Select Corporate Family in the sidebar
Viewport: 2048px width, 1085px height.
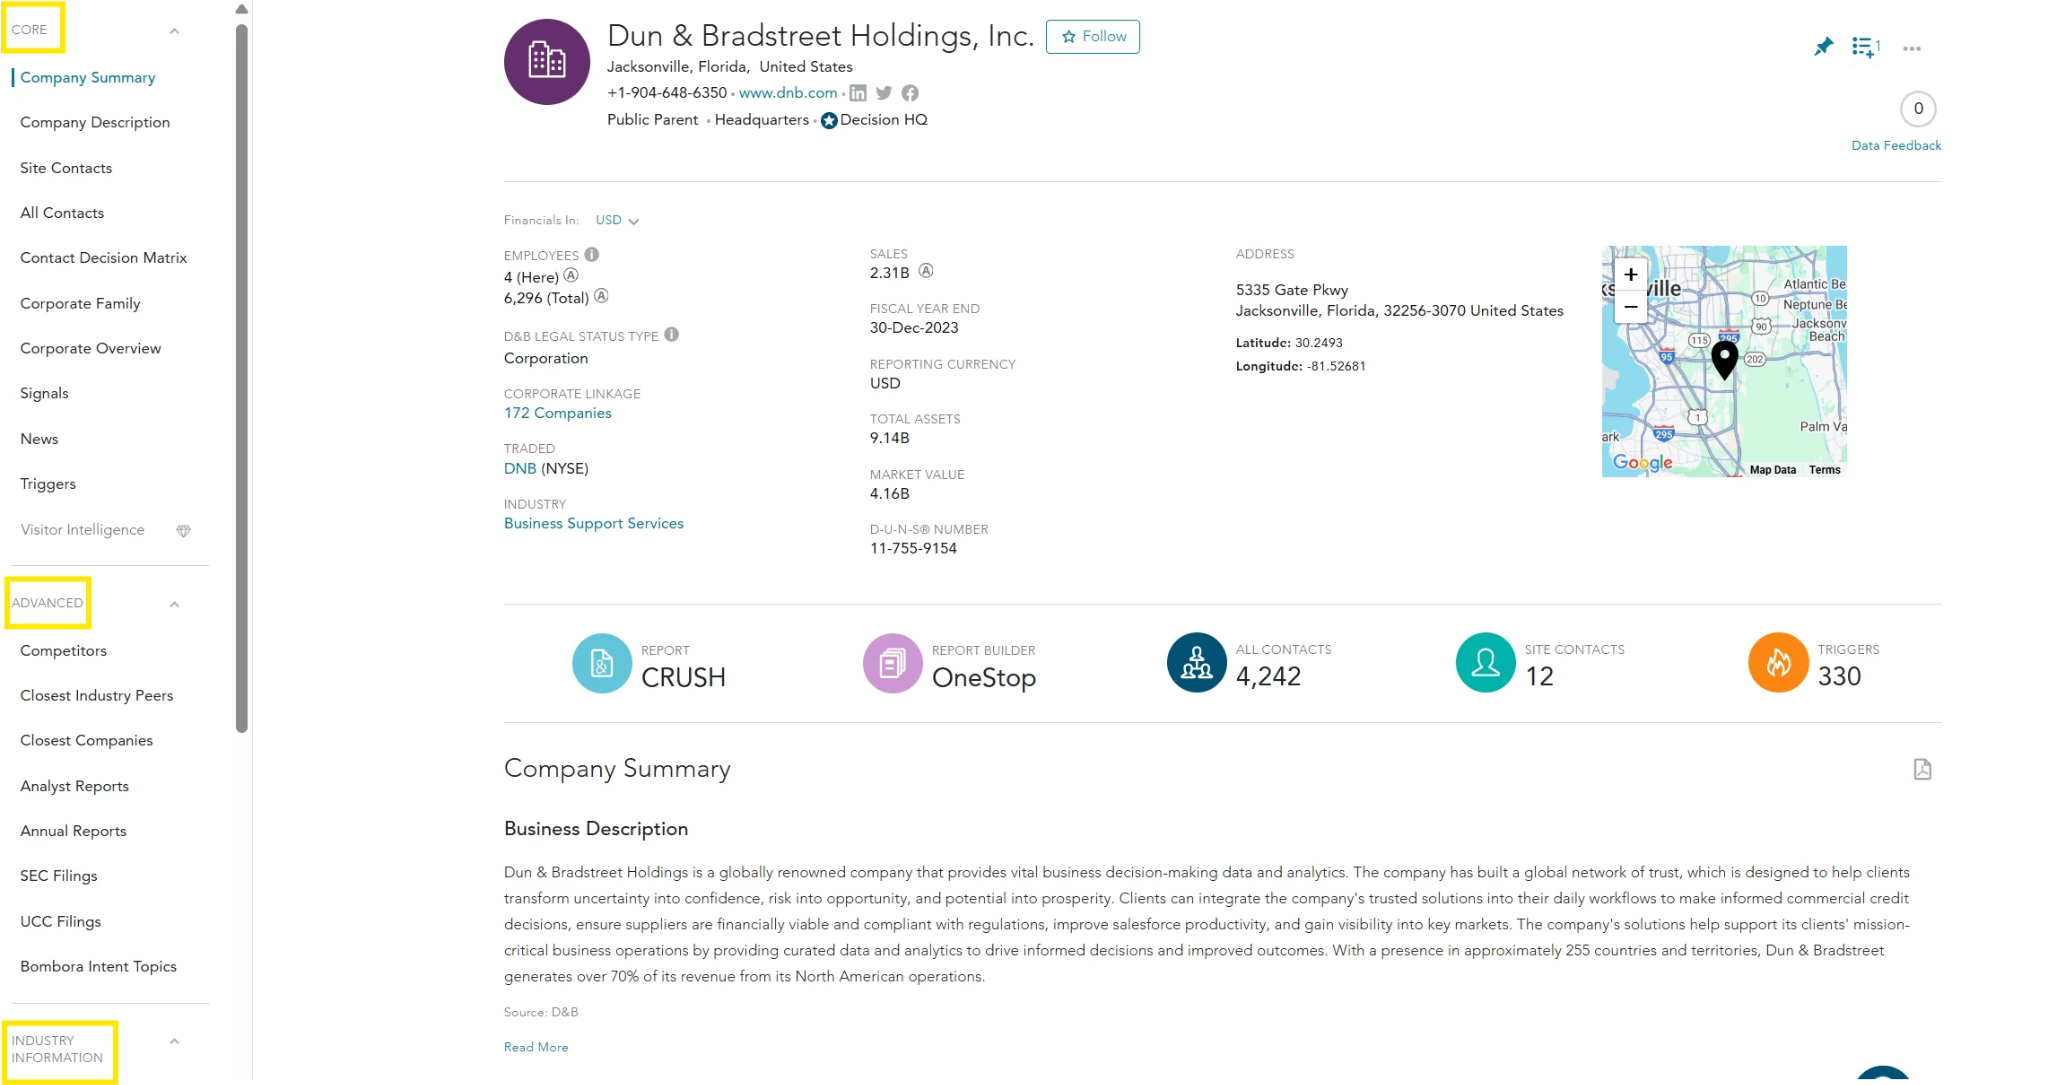click(x=80, y=303)
